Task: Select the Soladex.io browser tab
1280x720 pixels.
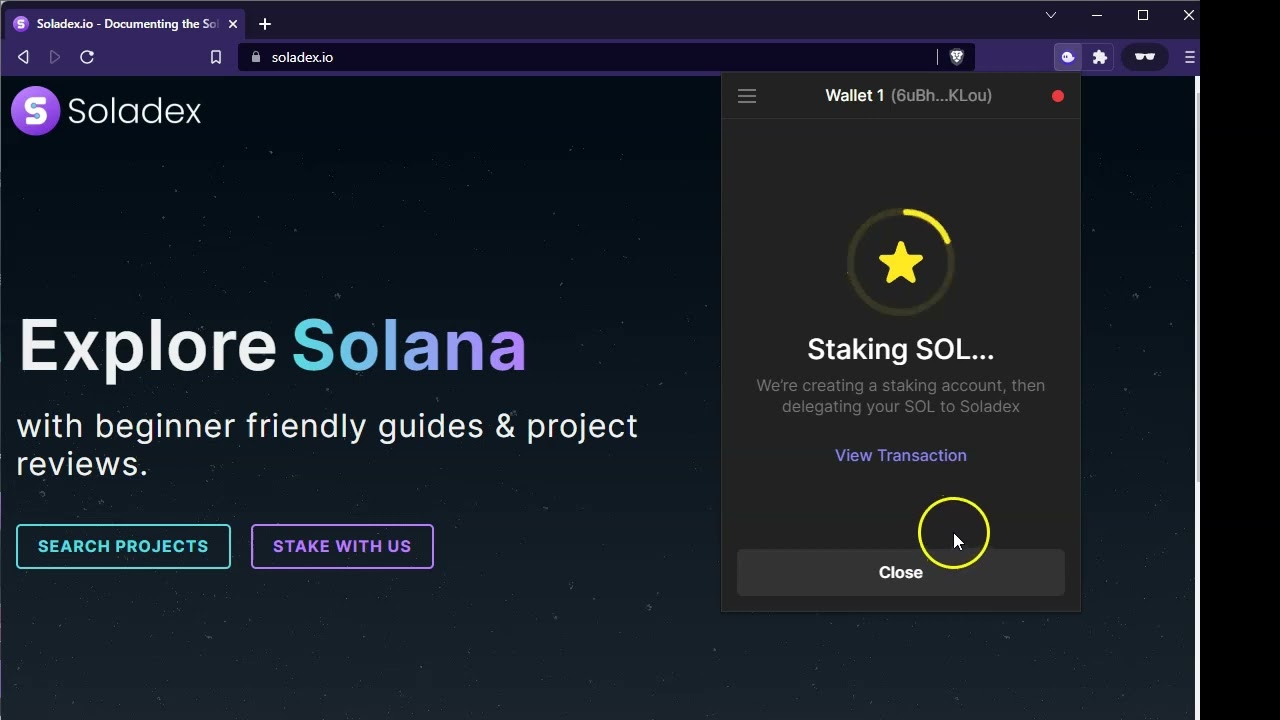Action: click(127, 24)
